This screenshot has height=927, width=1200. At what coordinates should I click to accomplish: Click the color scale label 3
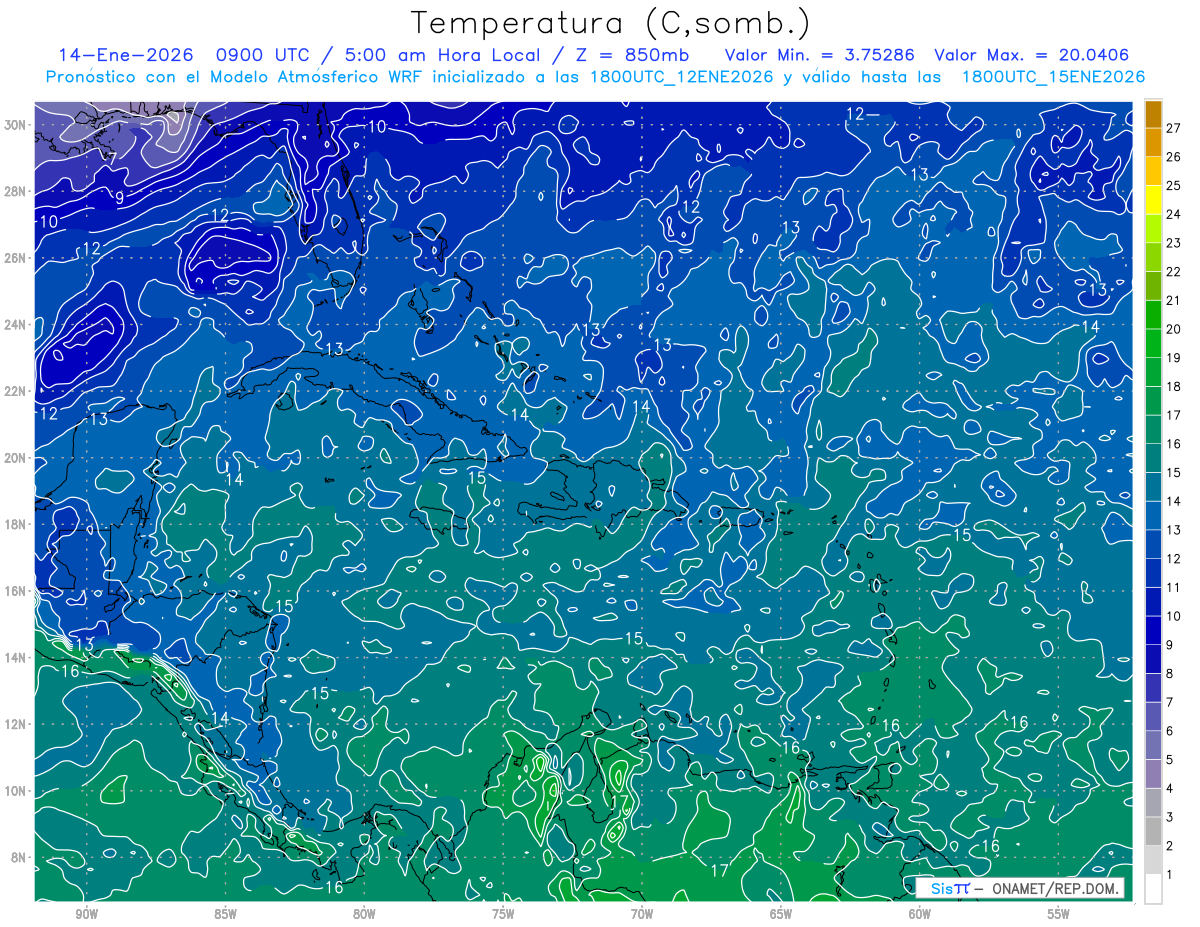click(1169, 817)
